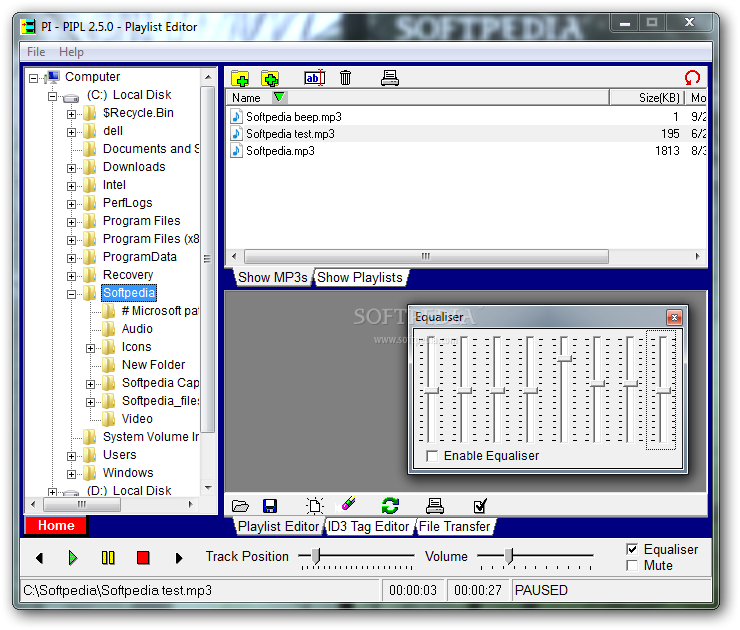
Task: Tick the Enable Equaliser checkbox
Action: pos(432,456)
